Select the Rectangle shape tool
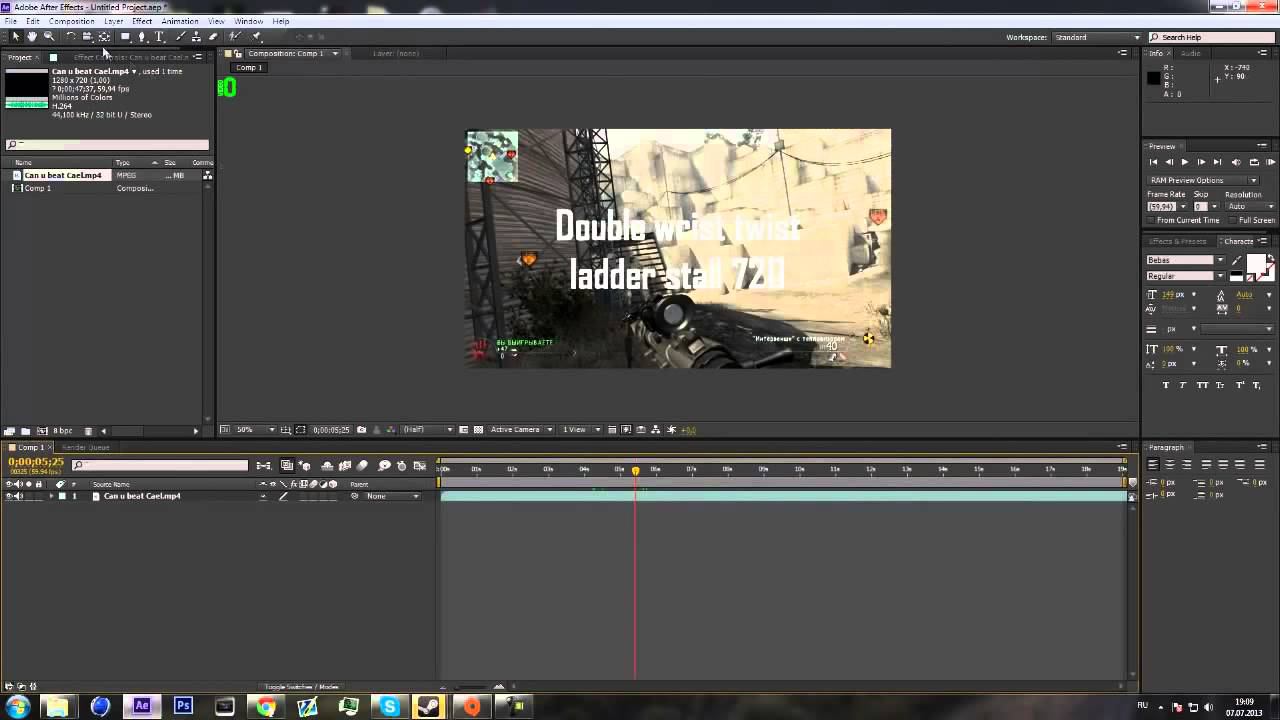Image resolution: width=1280 pixels, height=720 pixels. point(125,36)
